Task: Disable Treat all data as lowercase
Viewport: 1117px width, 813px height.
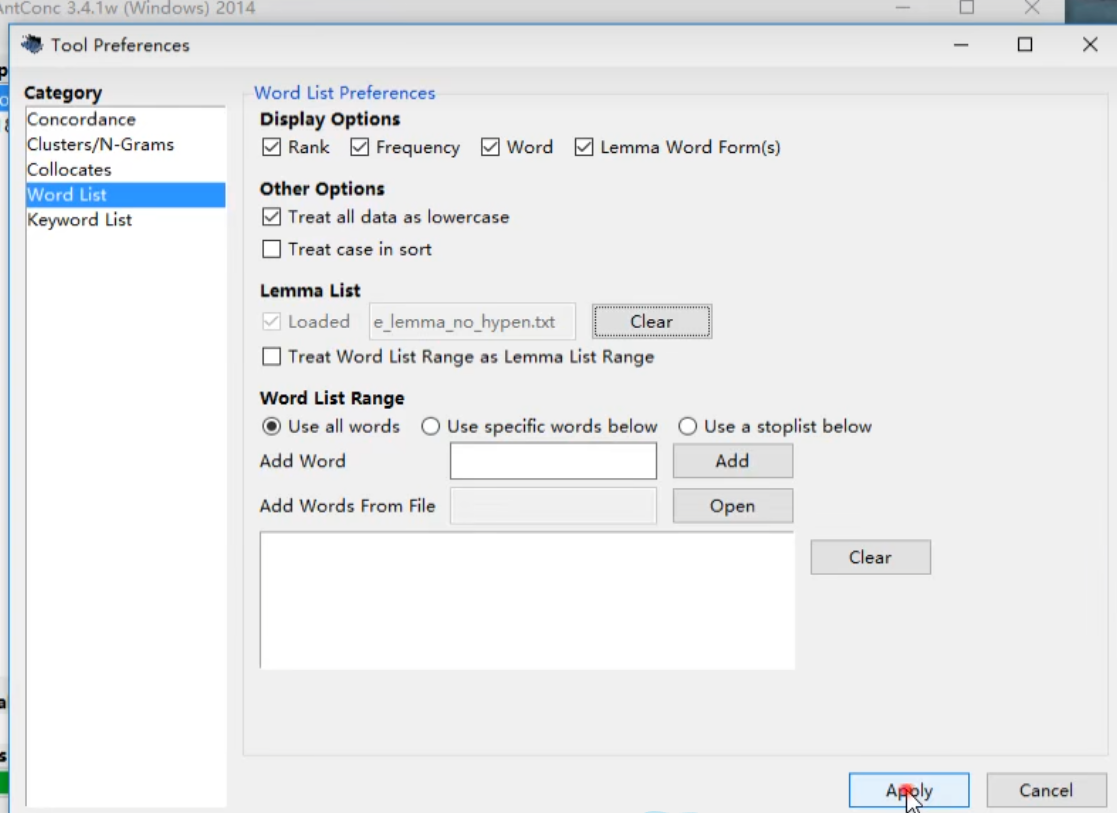Action: 271,217
